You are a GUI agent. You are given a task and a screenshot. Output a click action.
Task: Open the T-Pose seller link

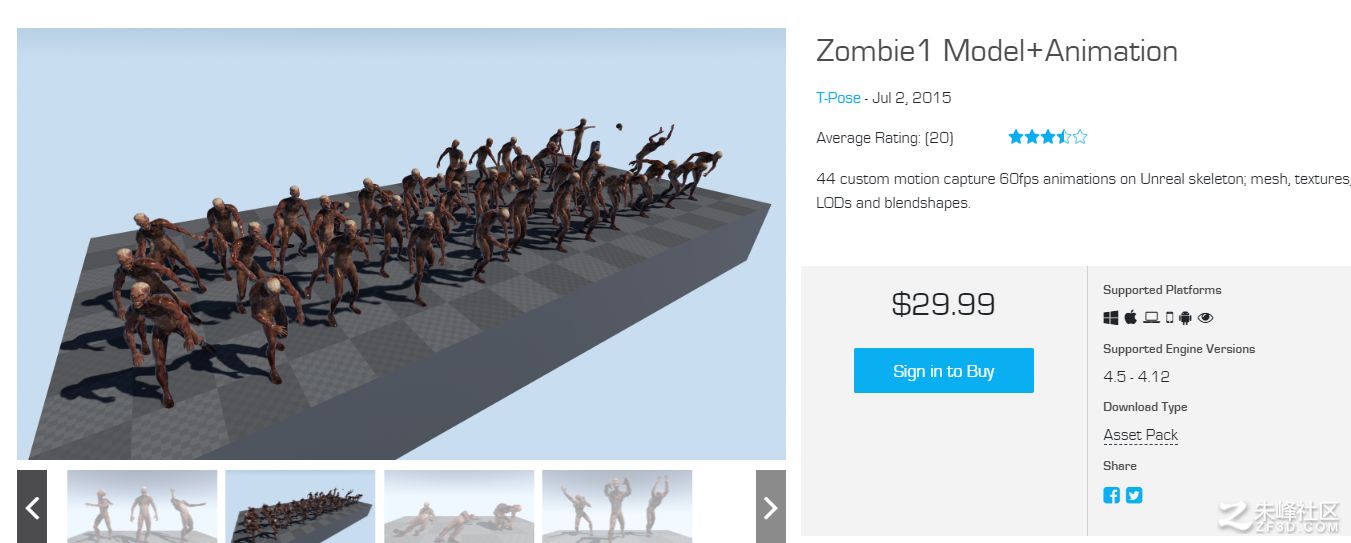[x=838, y=98]
